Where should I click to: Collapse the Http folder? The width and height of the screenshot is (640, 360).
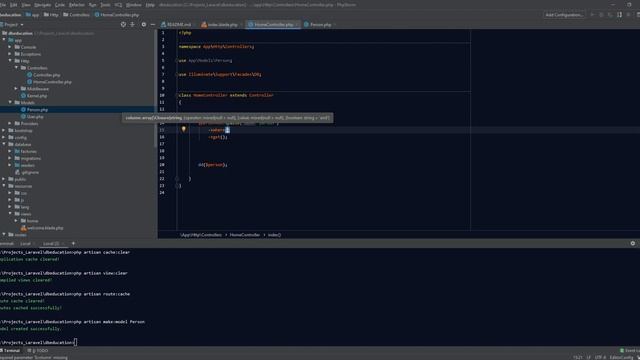10,61
